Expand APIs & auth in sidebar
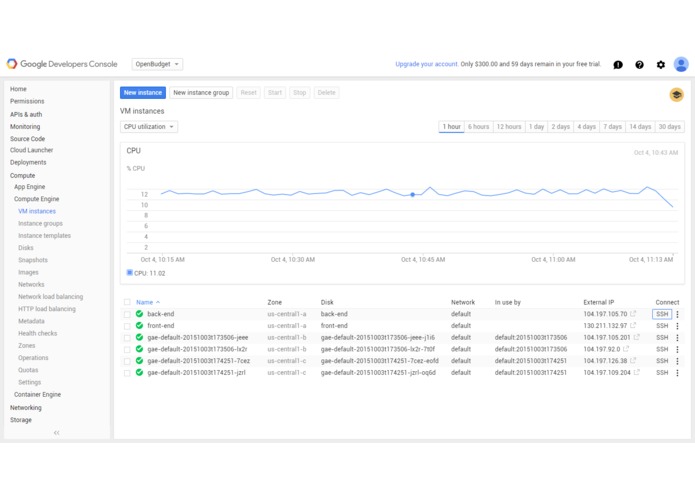The image size is (695, 494). coord(26,114)
